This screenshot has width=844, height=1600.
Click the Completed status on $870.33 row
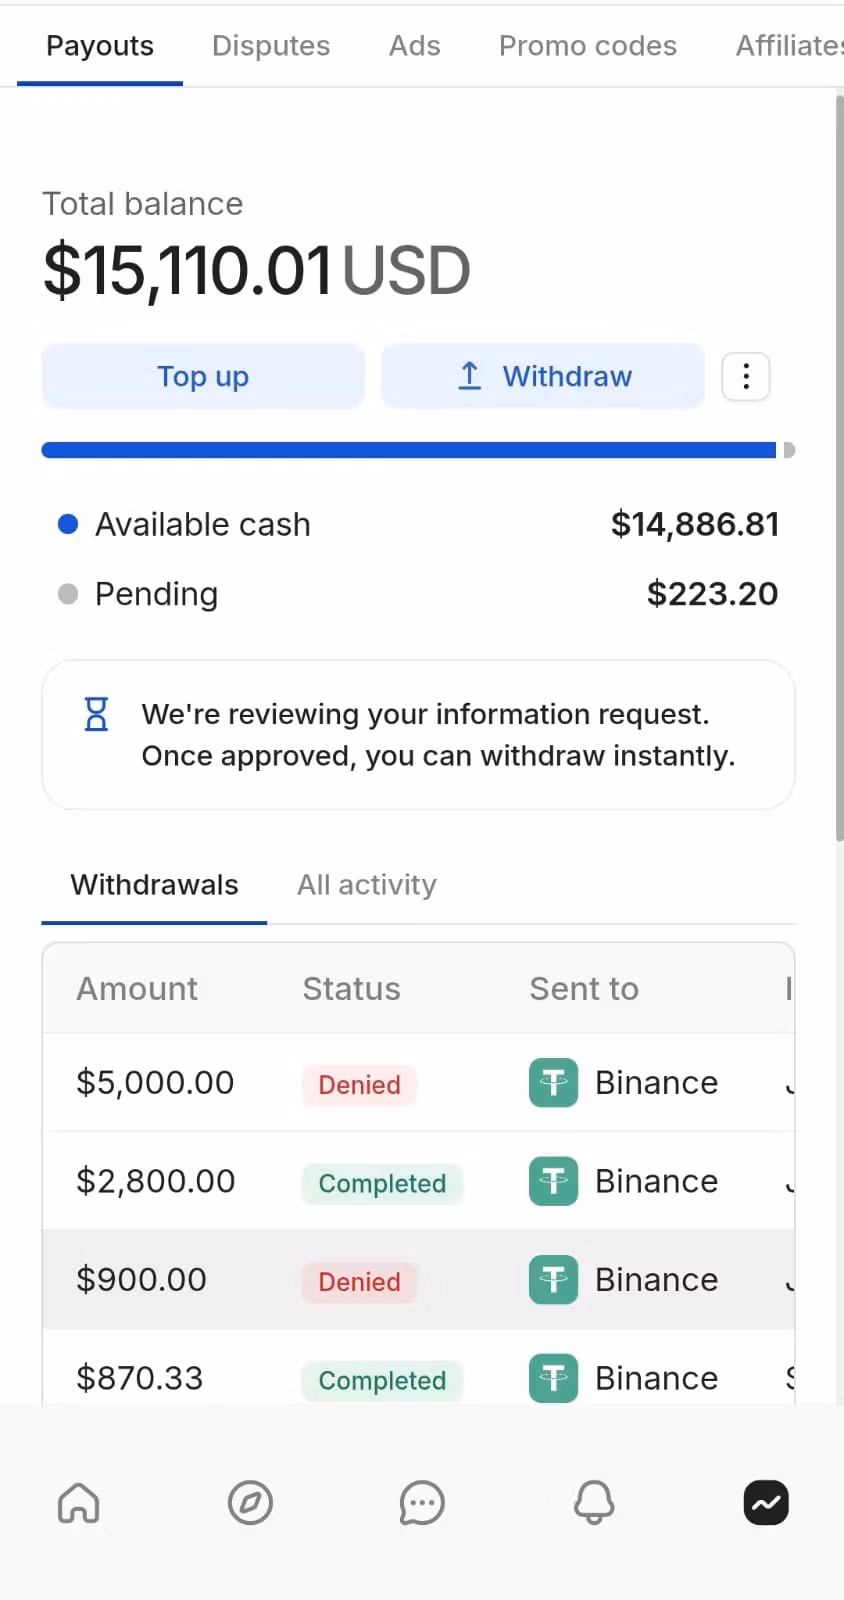pos(382,1380)
